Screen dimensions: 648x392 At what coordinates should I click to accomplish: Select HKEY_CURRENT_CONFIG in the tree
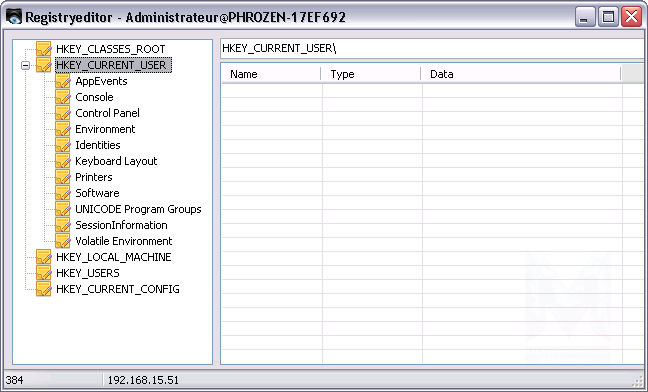point(118,289)
